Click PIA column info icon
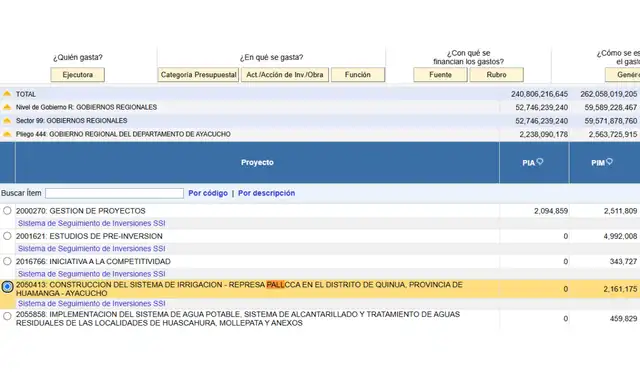 pos(540,162)
